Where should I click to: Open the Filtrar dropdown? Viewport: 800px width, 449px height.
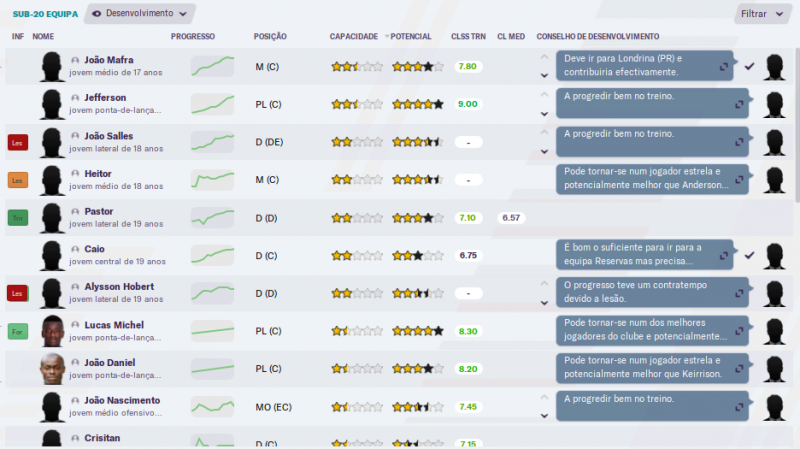coord(759,14)
